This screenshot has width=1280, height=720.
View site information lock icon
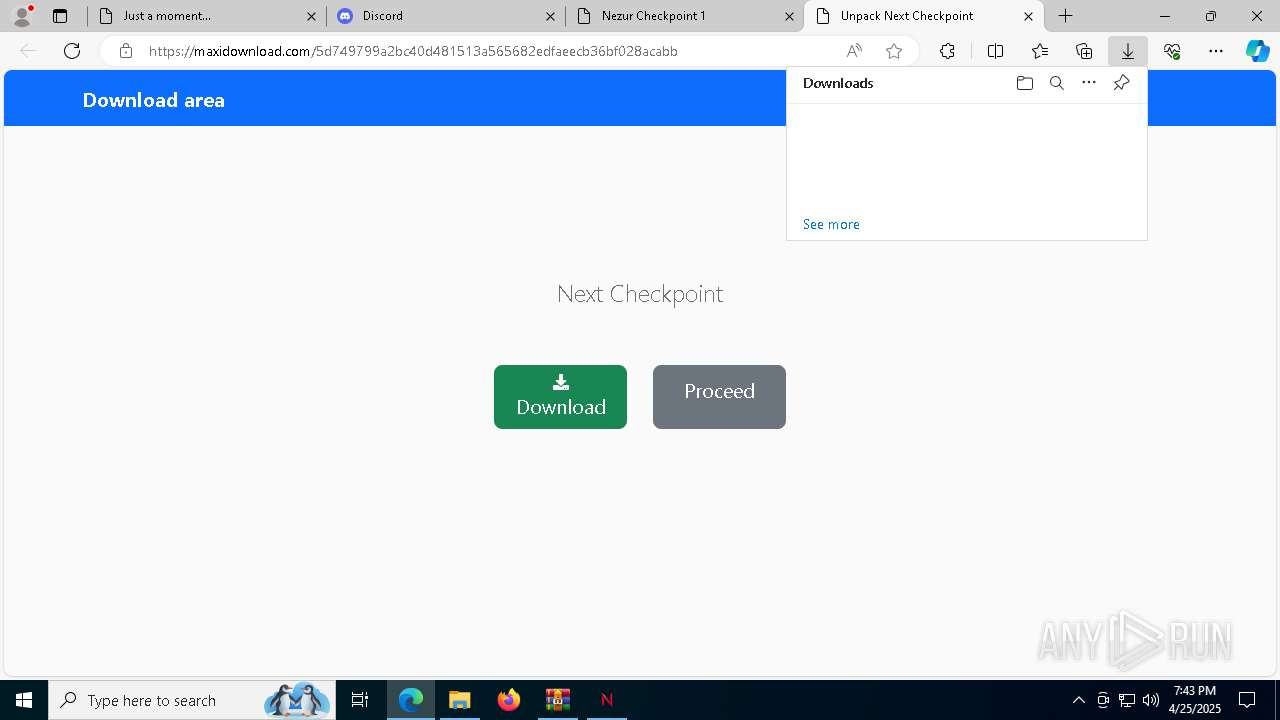[126, 51]
